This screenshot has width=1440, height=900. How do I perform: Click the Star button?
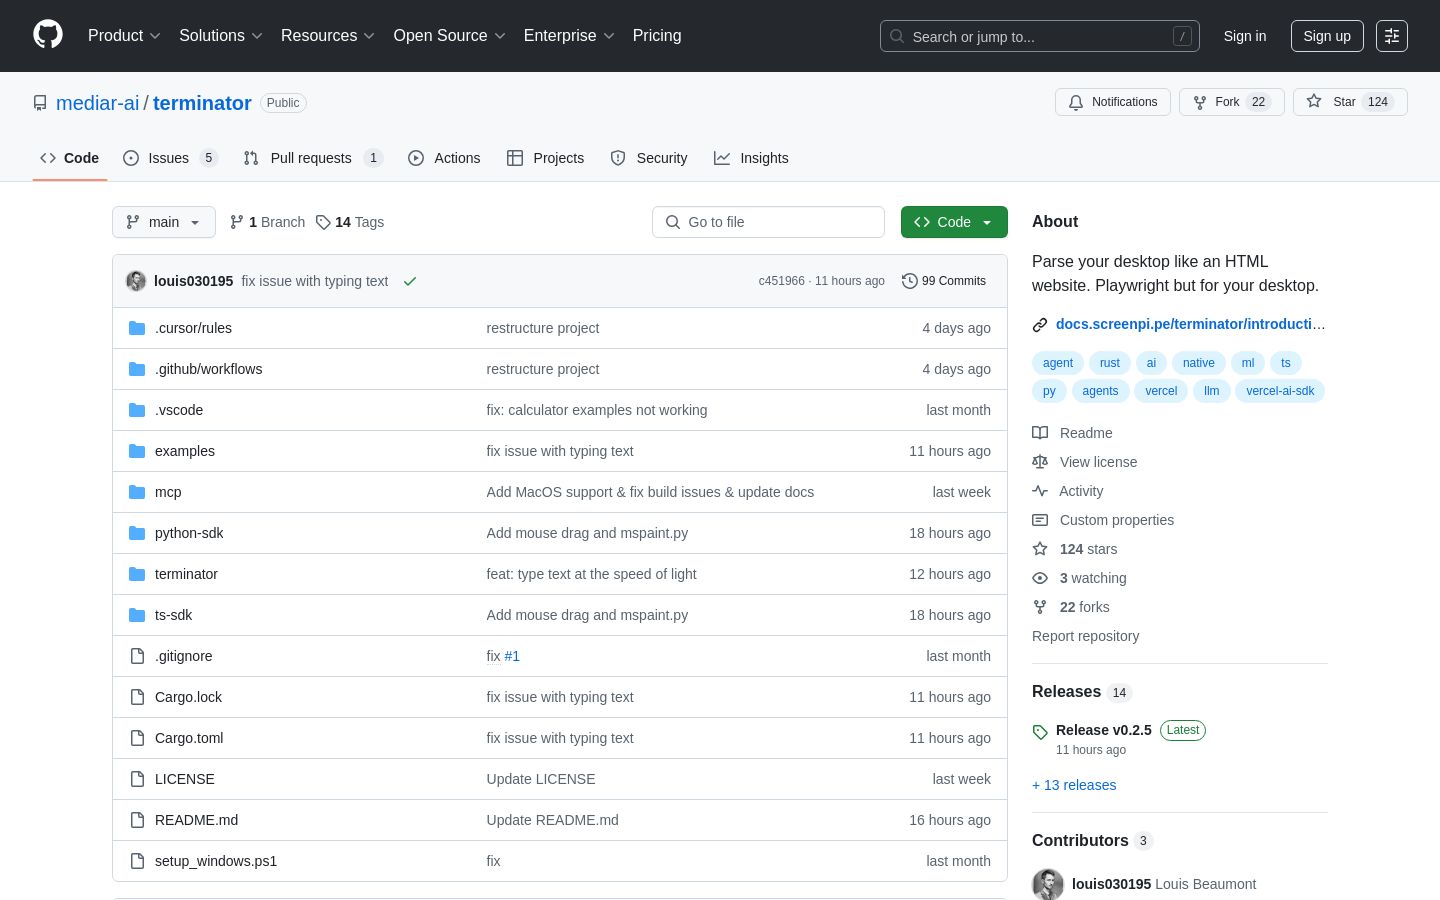[x=1350, y=102]
